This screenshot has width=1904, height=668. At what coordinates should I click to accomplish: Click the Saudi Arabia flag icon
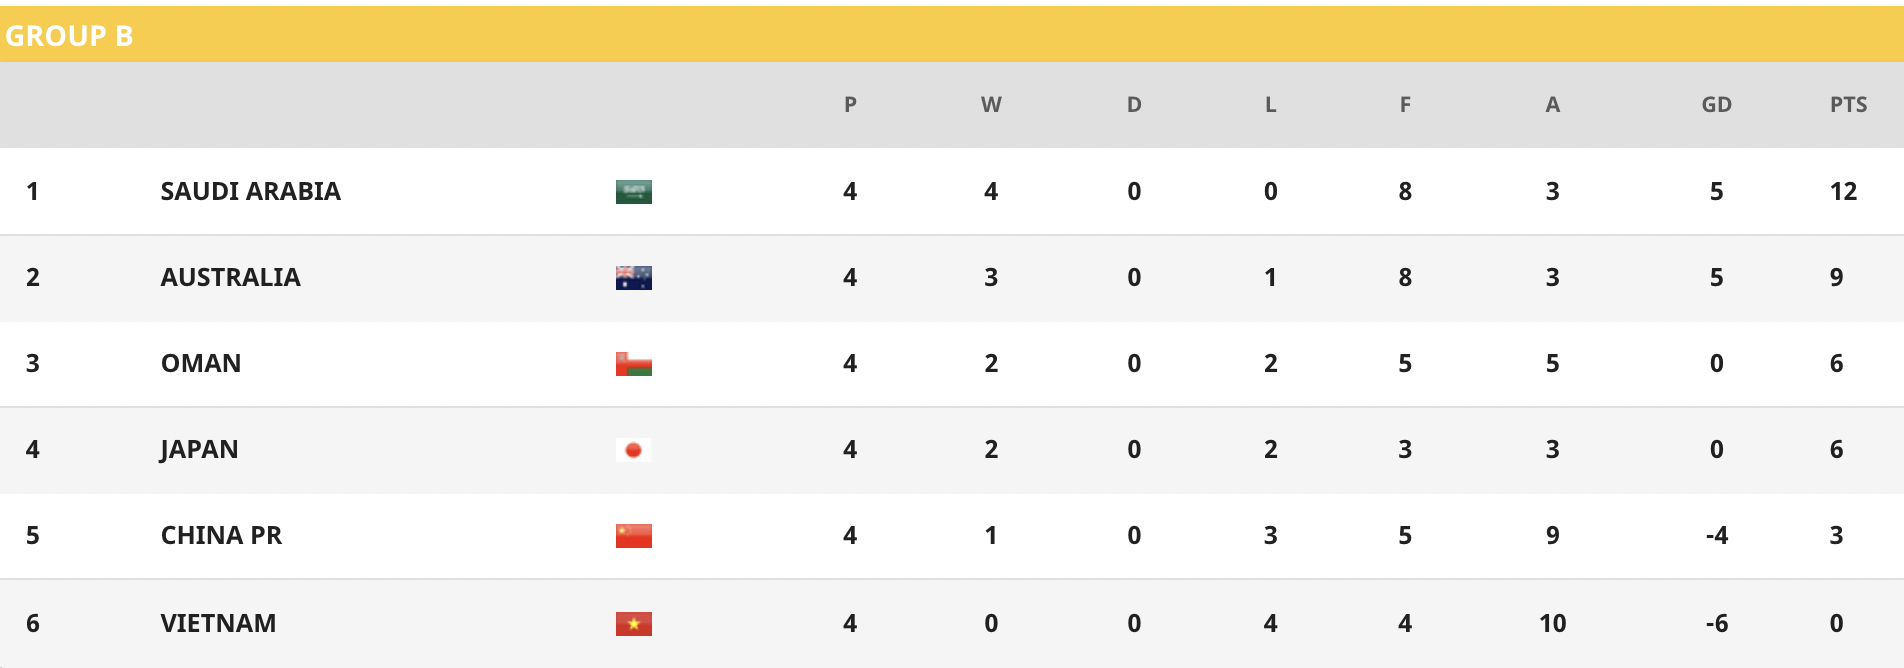[x=633, y=192]
